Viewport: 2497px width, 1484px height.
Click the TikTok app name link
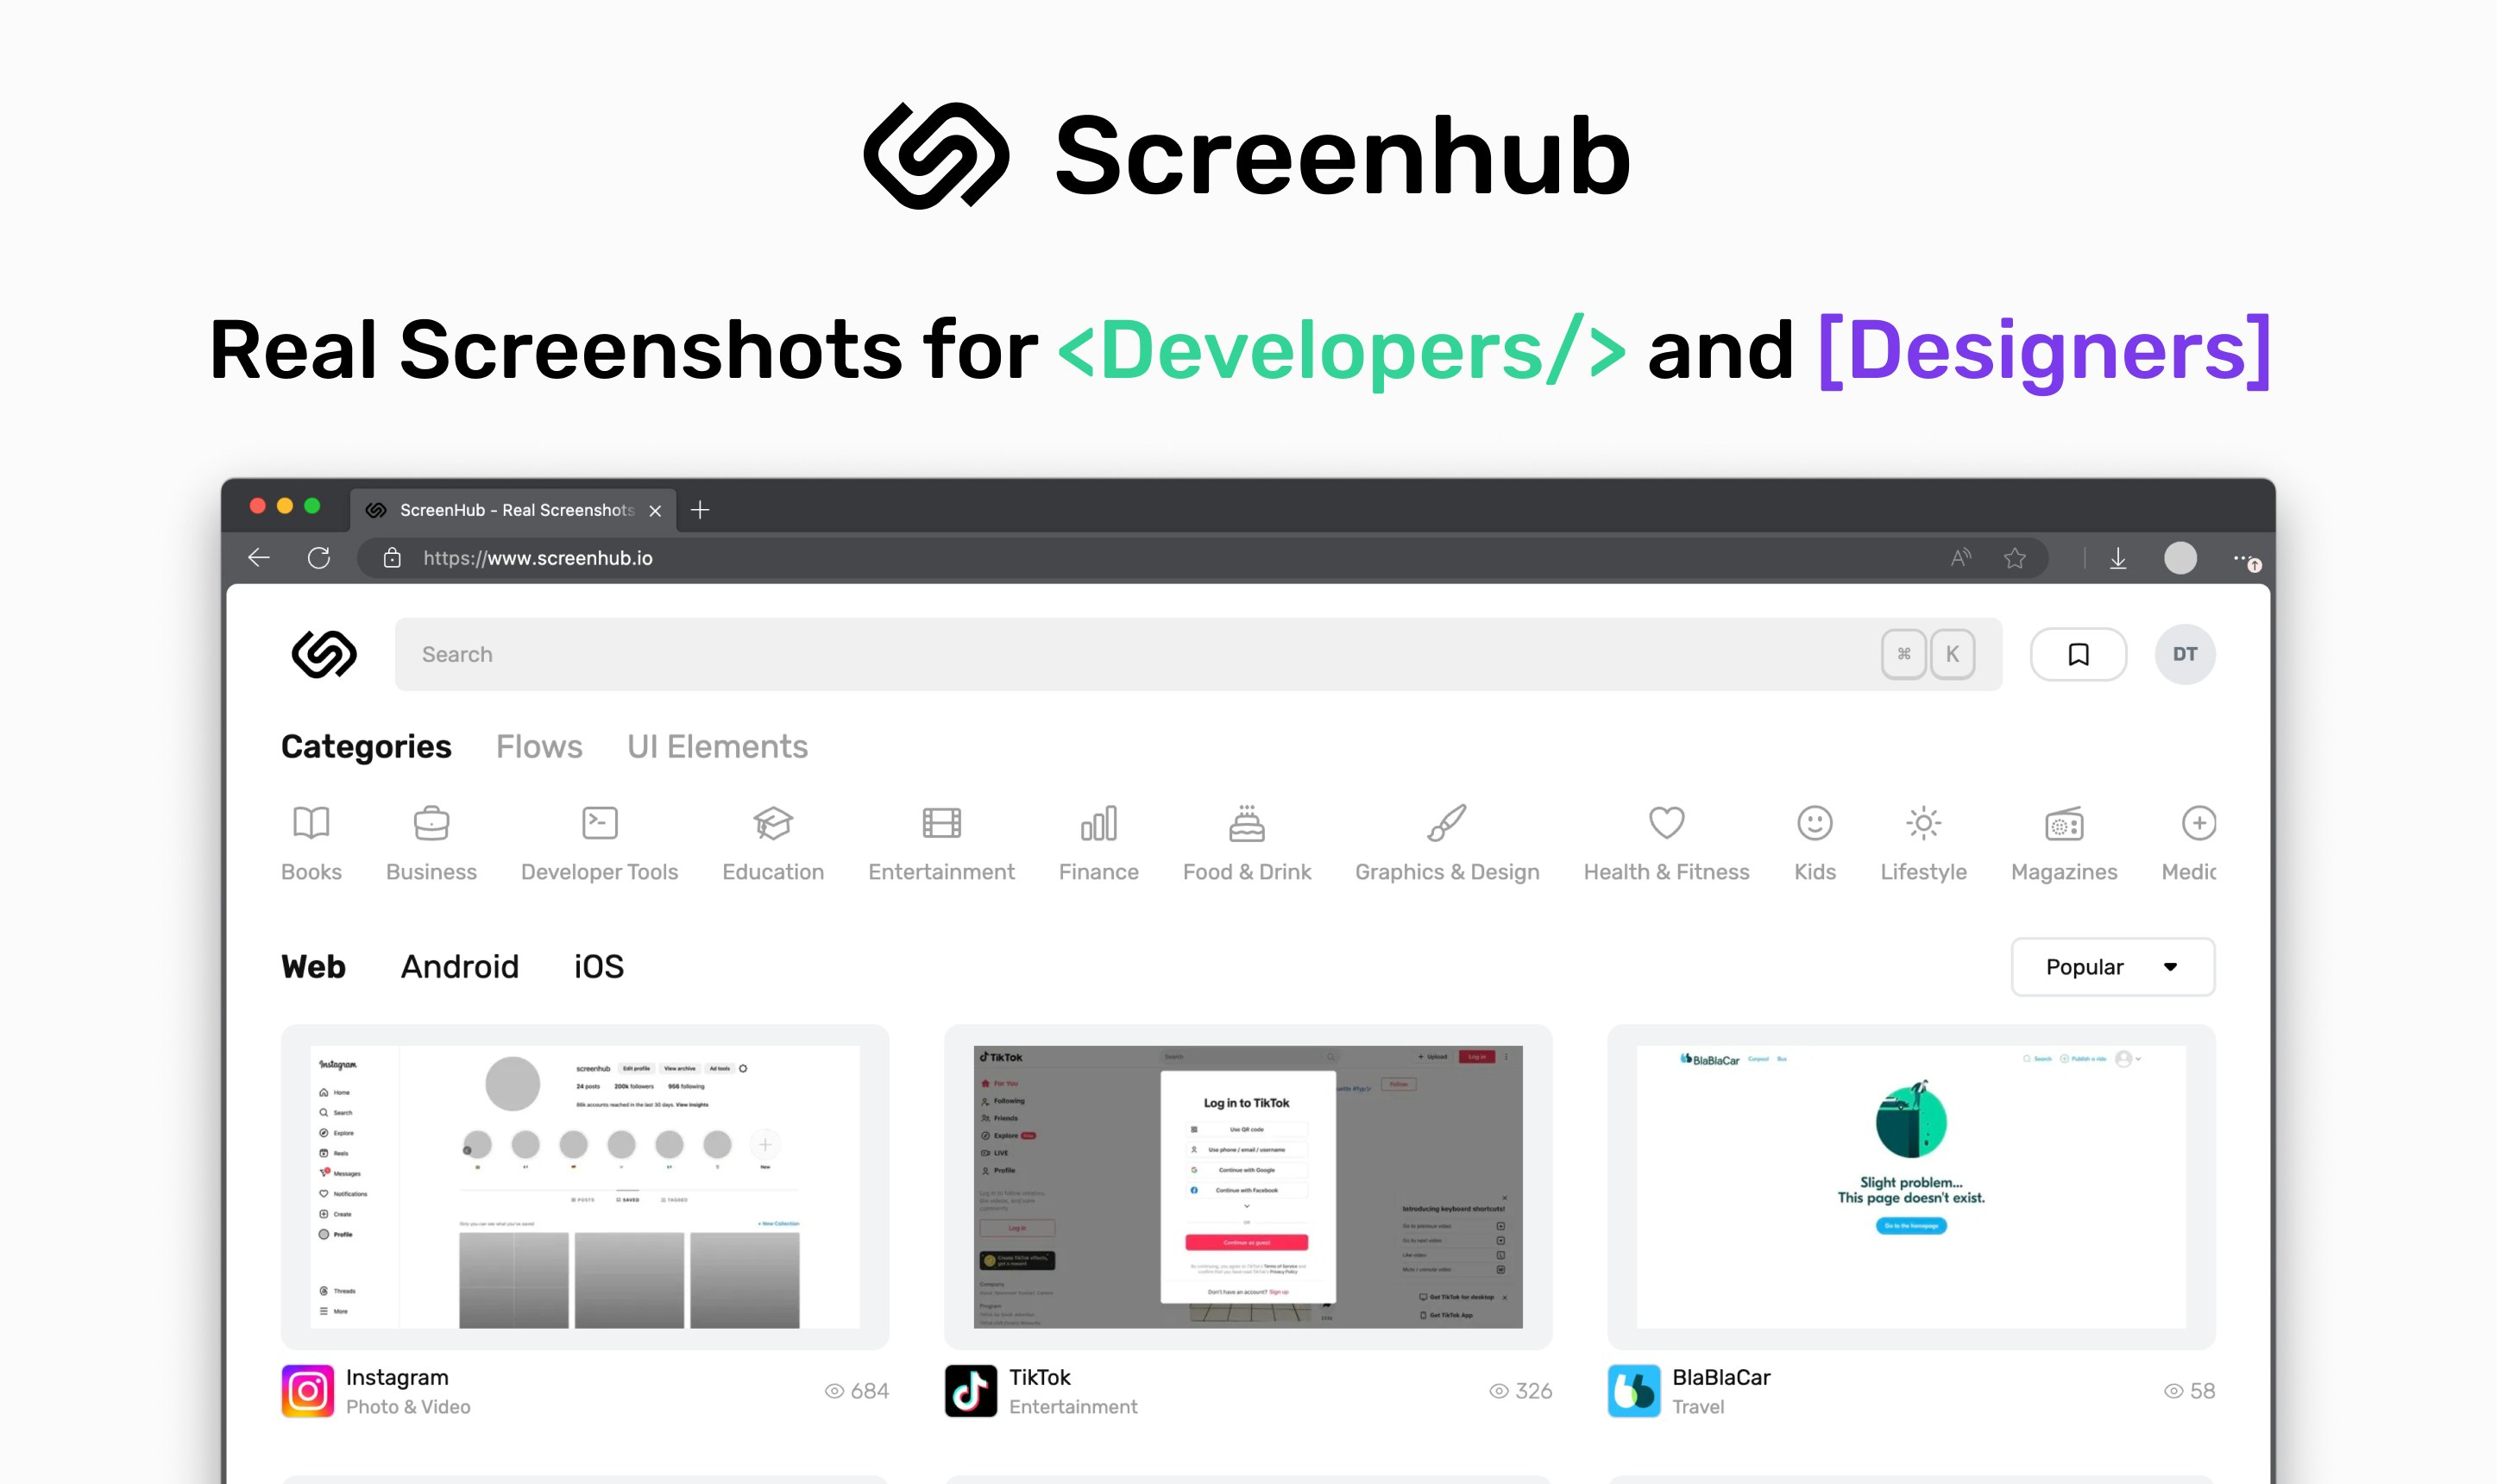pos(1039,1377)
